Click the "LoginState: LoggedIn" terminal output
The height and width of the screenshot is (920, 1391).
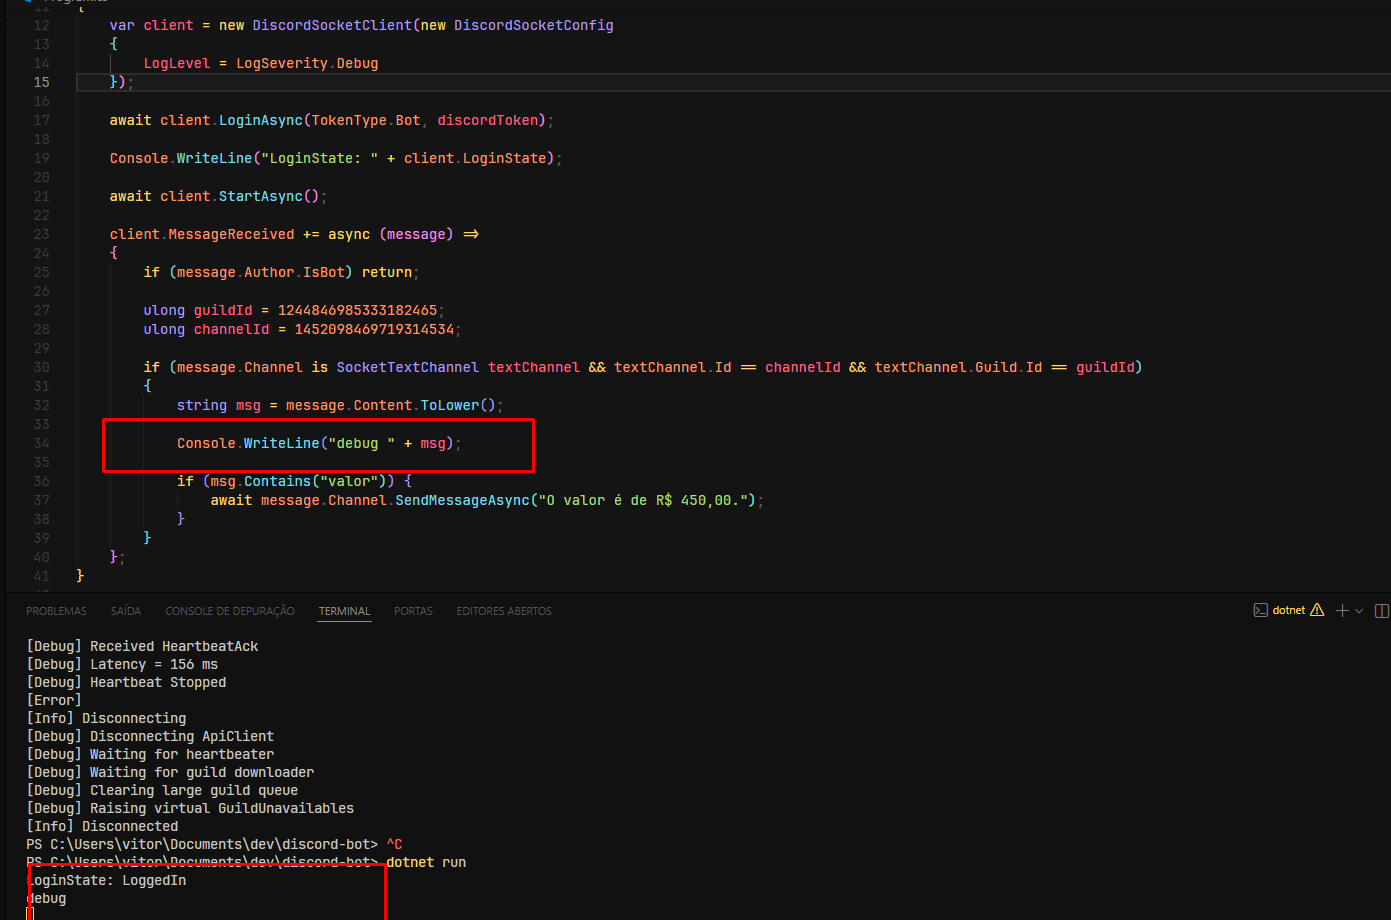(106, 880)
